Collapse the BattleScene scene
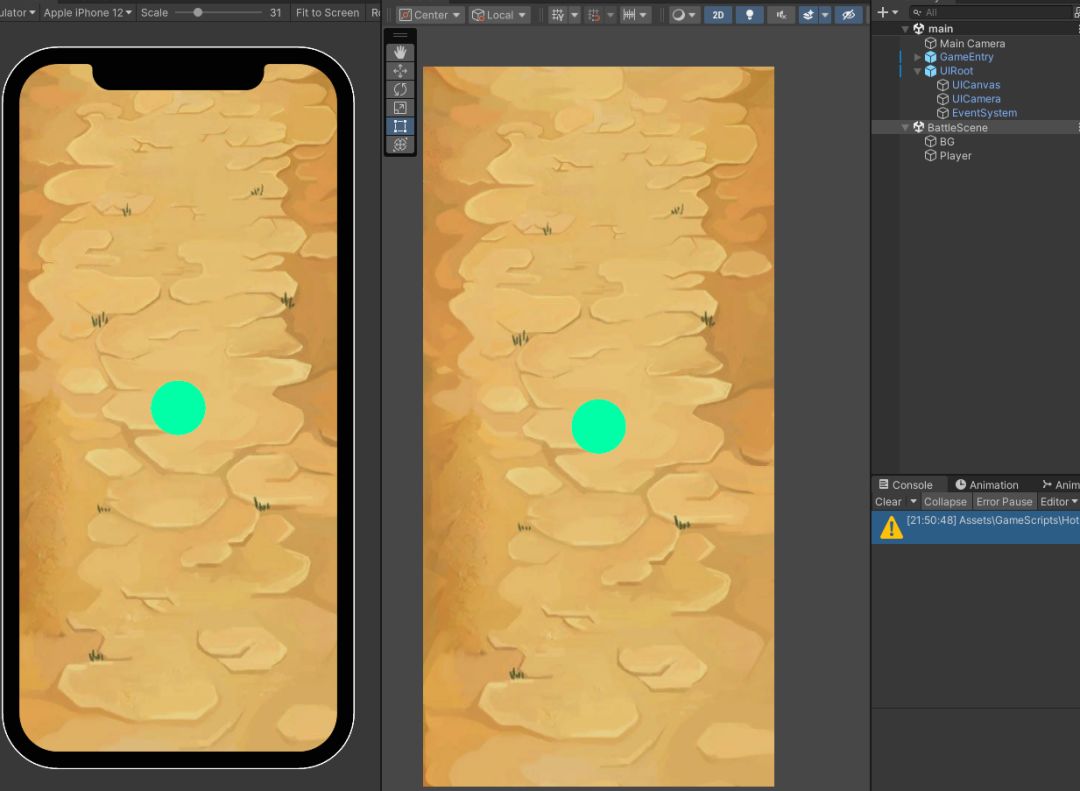 (x=905, y=127)
